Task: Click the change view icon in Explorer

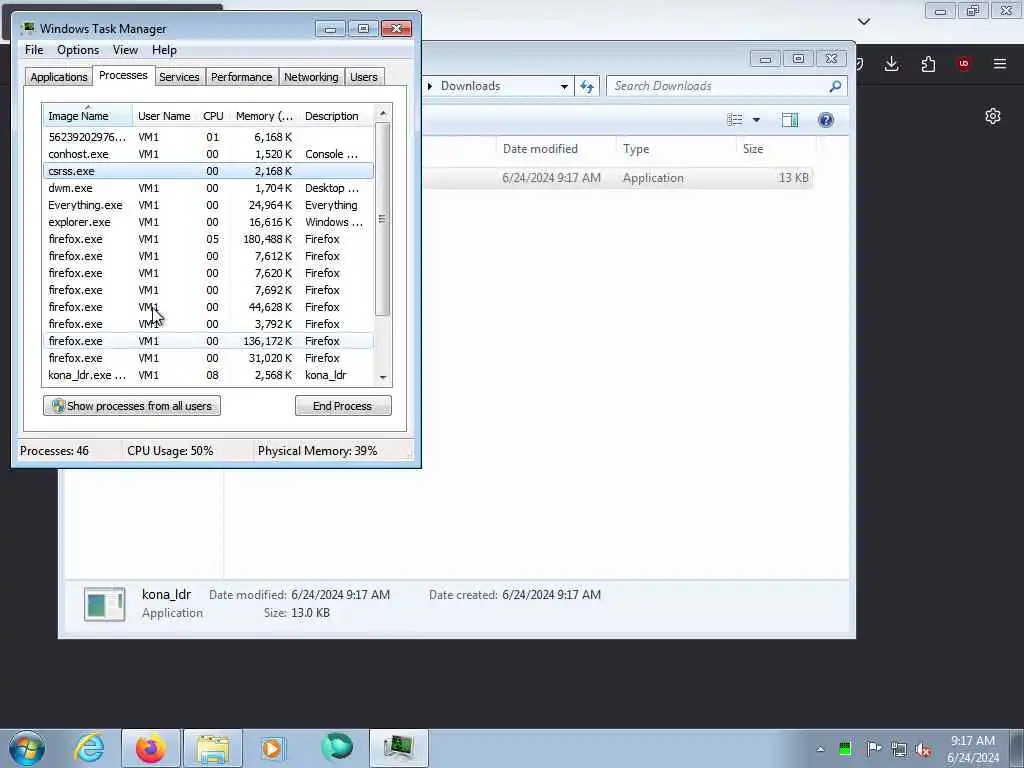Action: click(735, 120)
